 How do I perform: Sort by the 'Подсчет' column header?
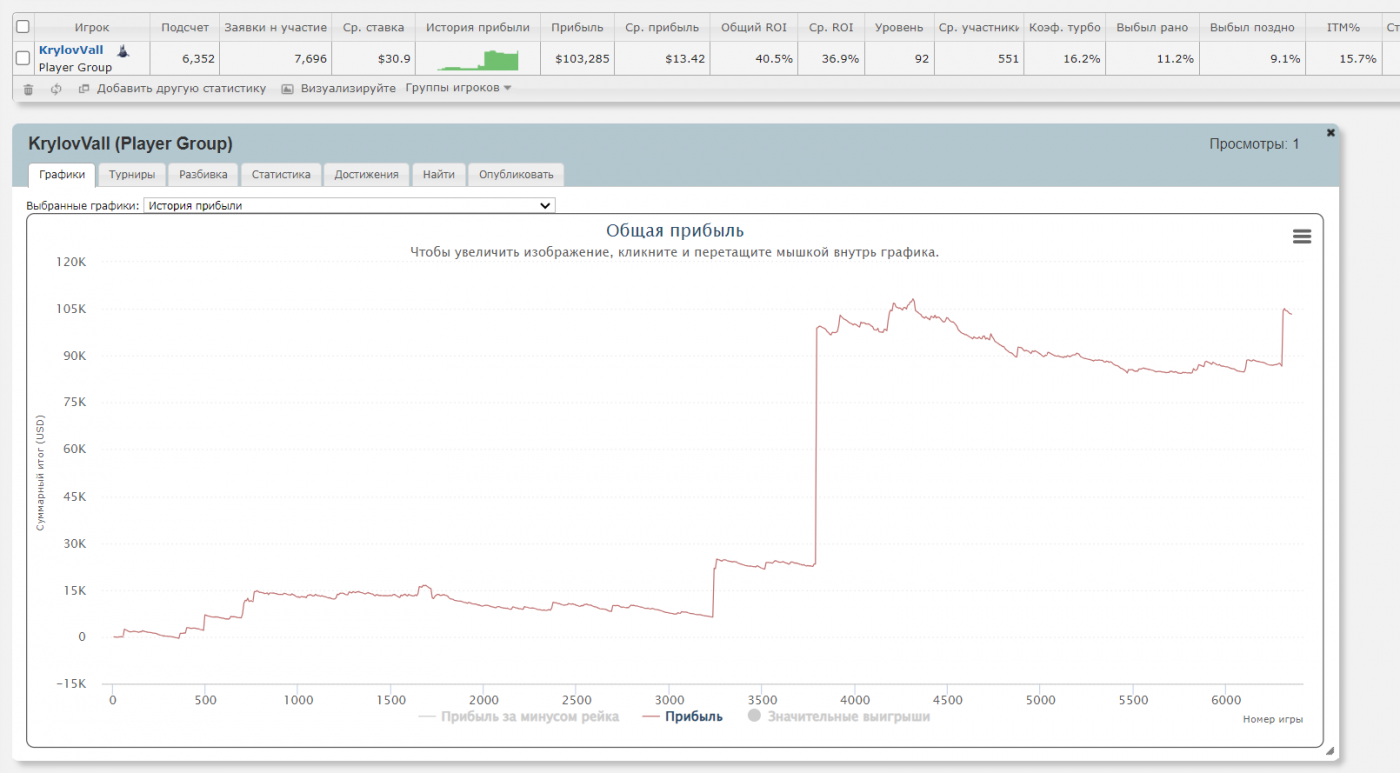185,27
